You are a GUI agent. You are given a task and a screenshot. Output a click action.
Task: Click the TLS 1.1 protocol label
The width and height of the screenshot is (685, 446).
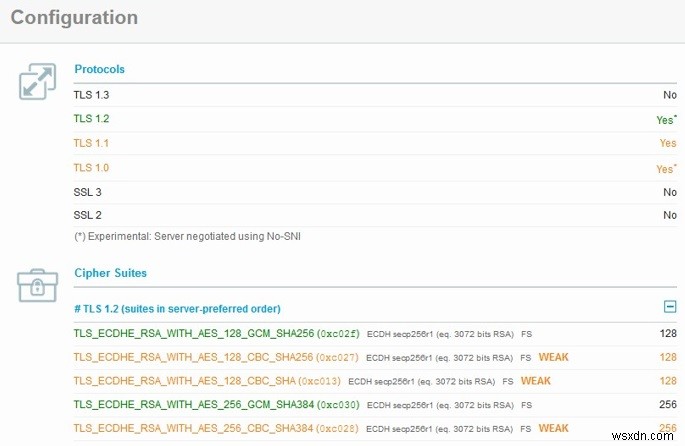(x=91, y=143)
